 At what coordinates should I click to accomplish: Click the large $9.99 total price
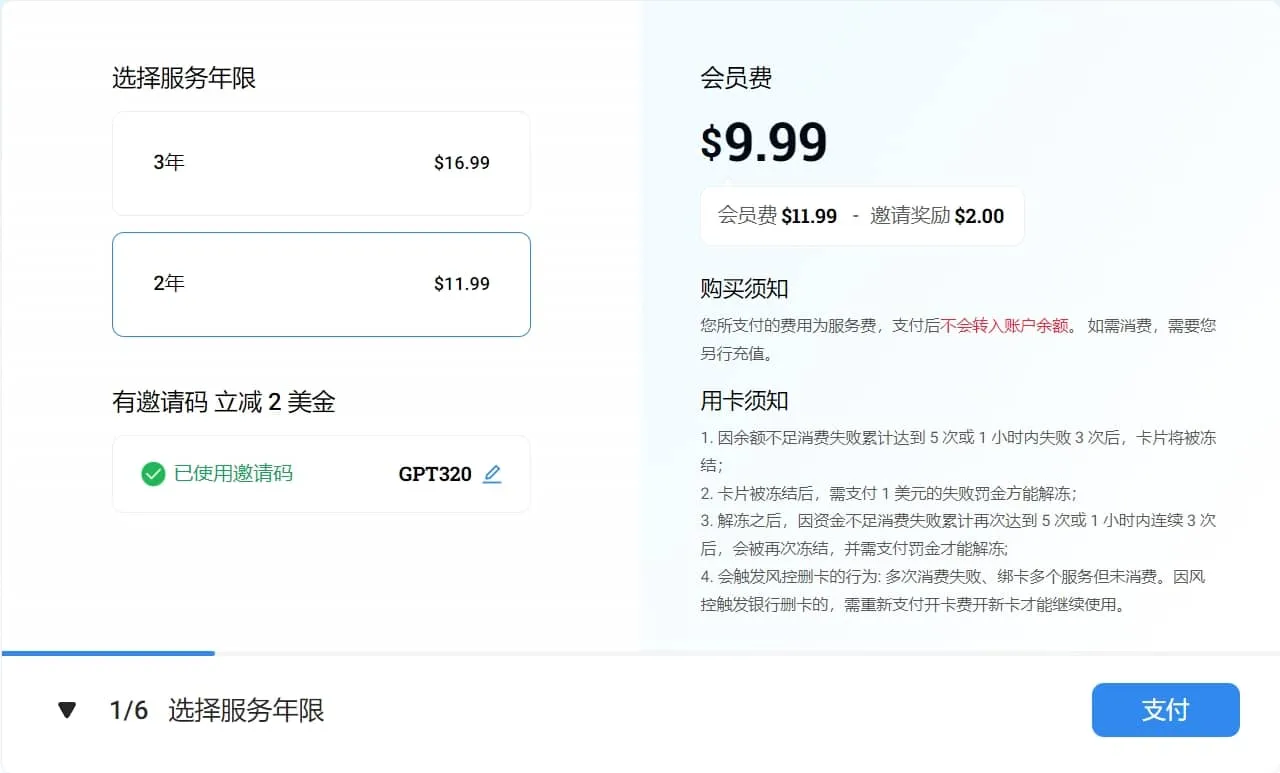(764, 142)
